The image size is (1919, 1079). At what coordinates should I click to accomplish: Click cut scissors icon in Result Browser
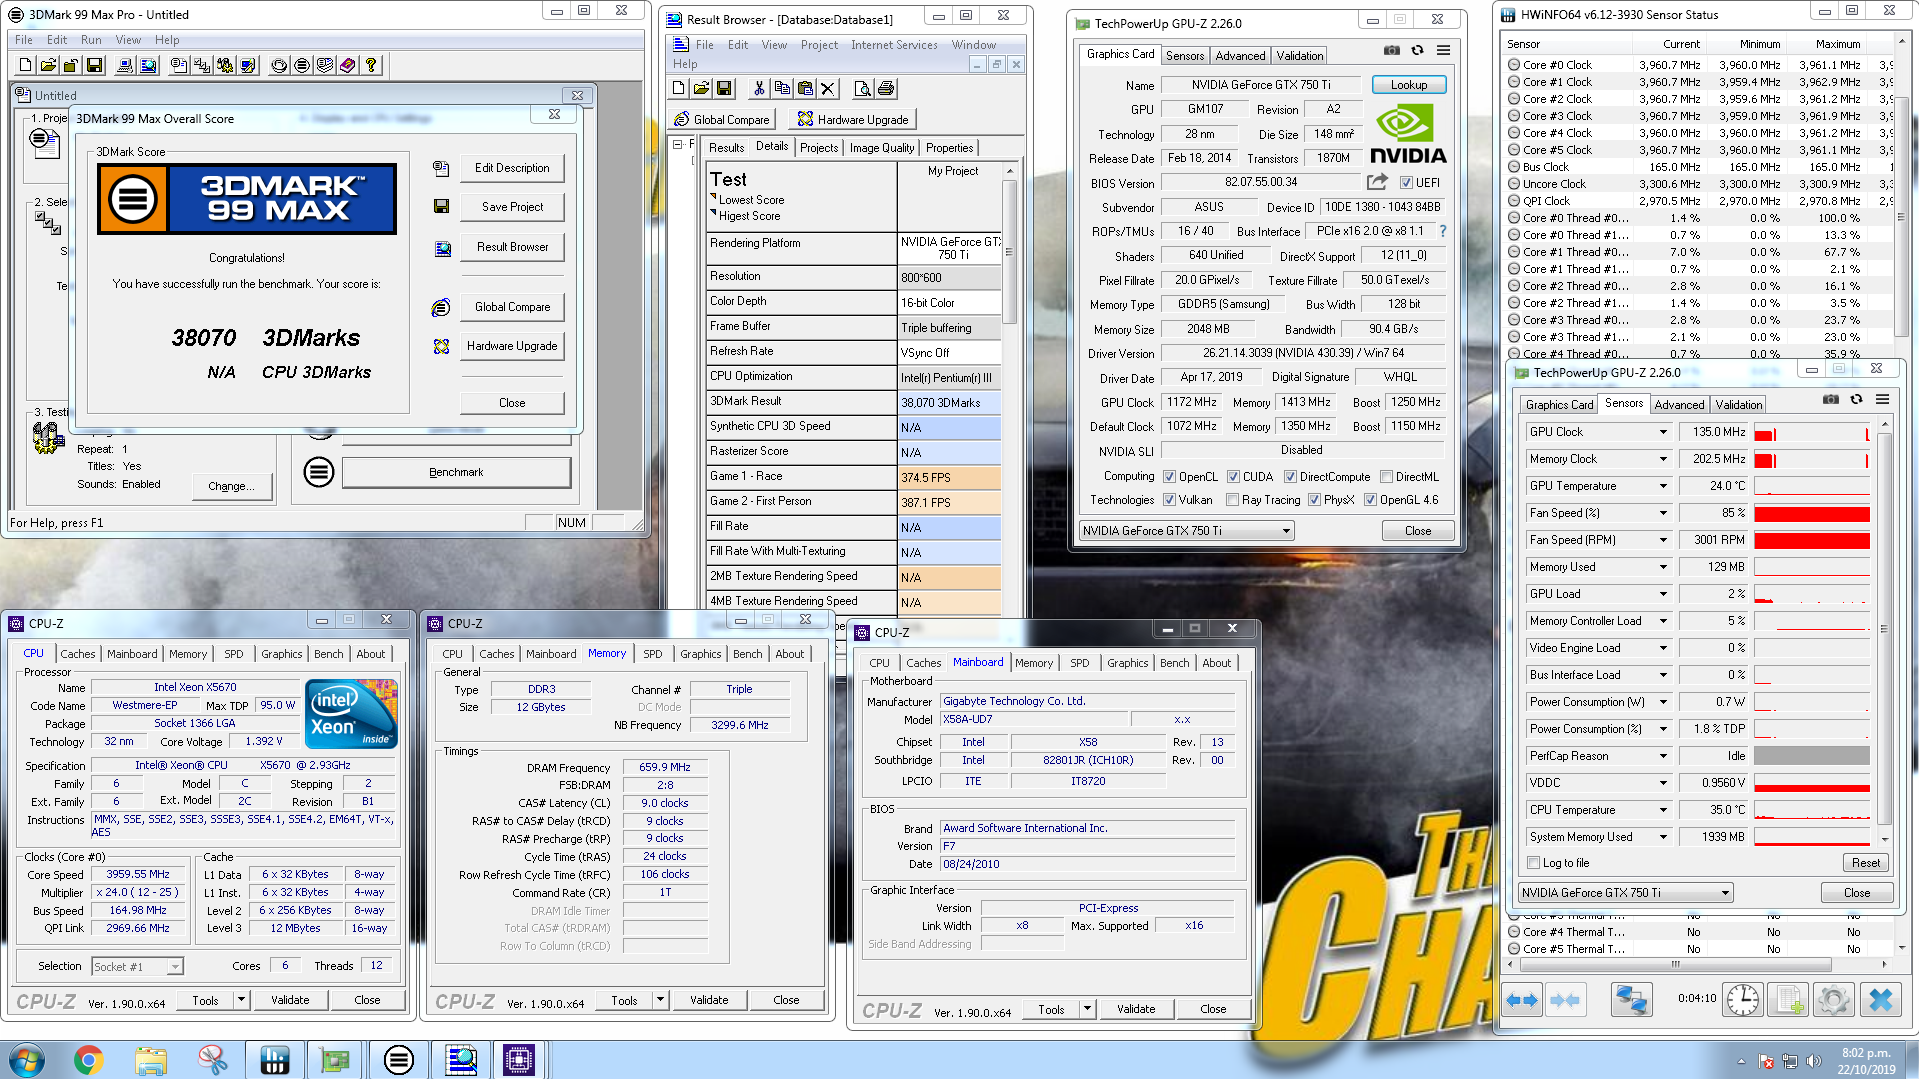point(759,88)
